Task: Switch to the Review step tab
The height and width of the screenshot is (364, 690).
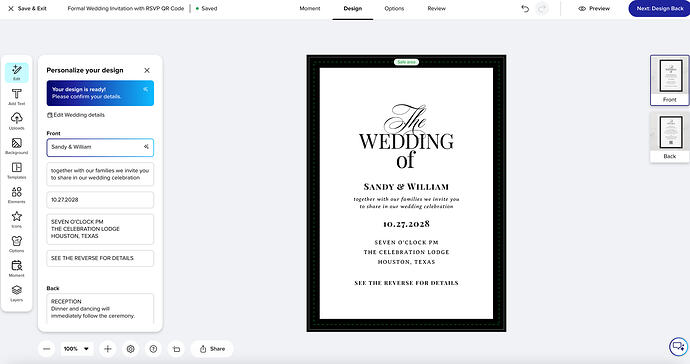Action: pos(437,8)
